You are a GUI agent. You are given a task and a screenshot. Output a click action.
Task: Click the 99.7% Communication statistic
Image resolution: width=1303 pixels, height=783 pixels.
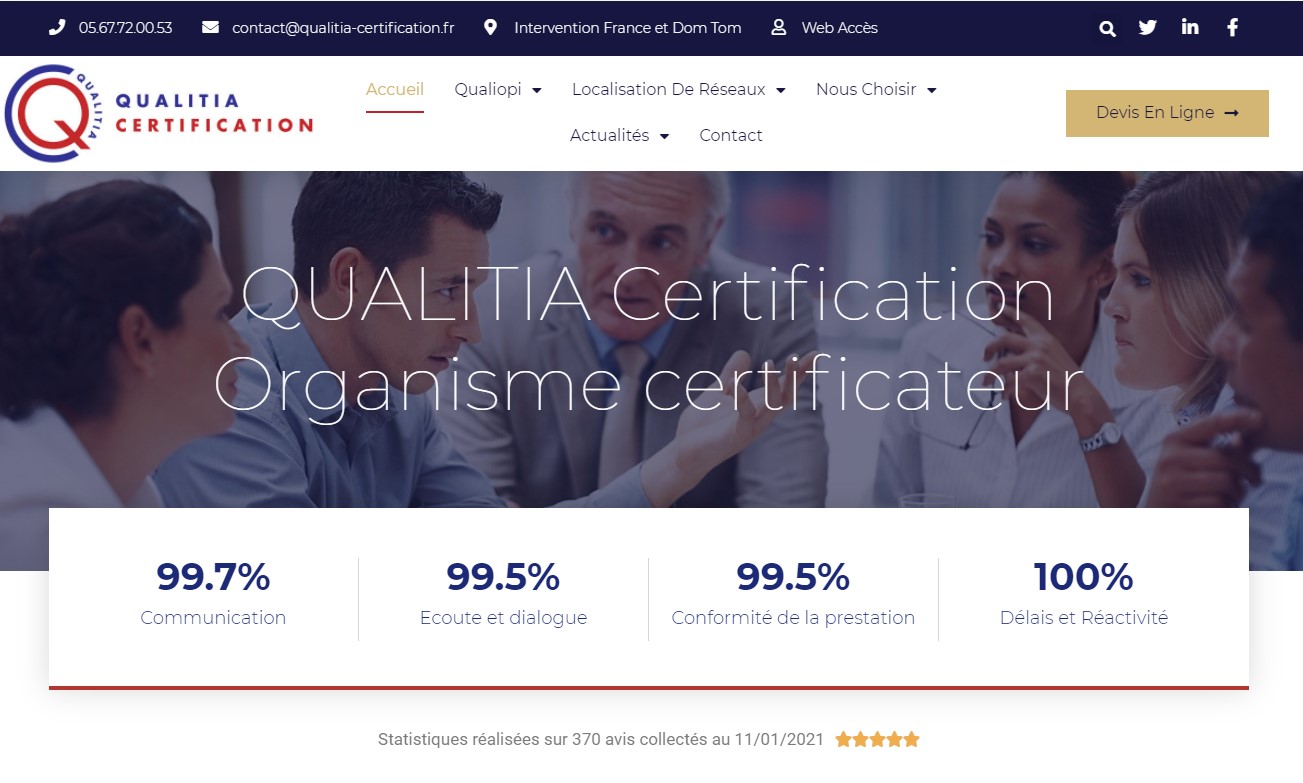(212, 594)
